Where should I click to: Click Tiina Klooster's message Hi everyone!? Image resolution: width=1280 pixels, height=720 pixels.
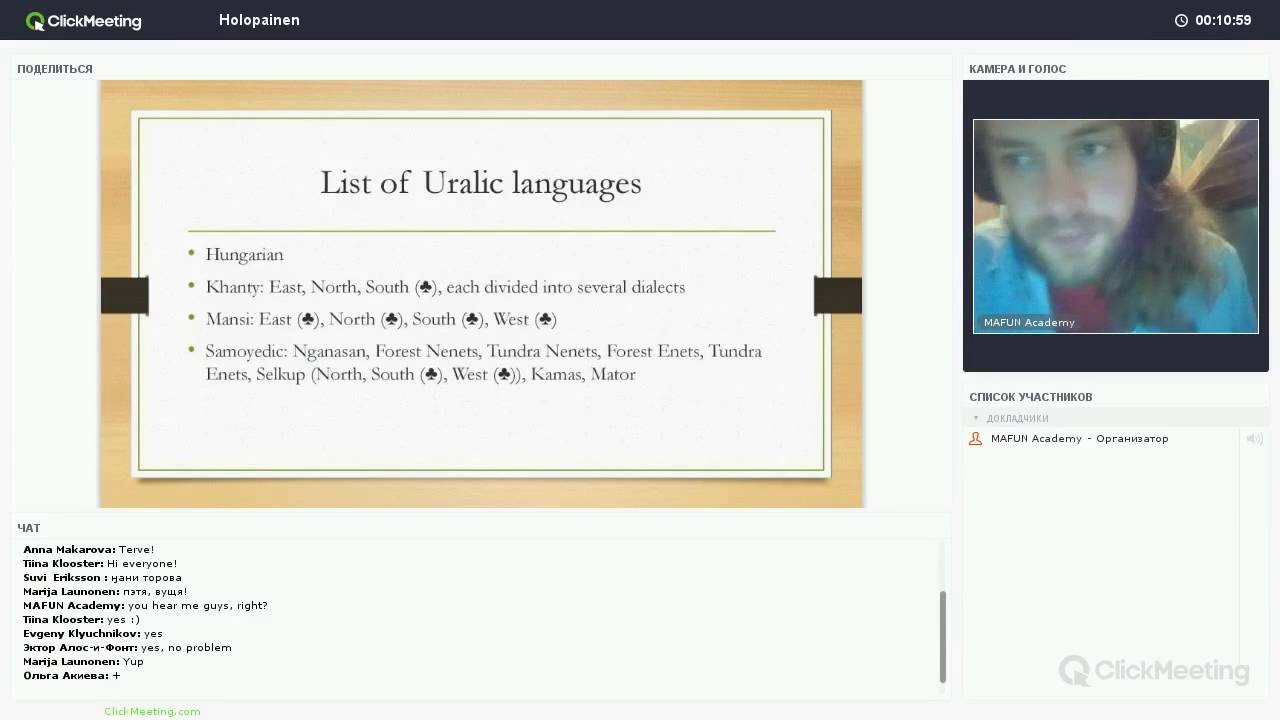(x=100, y=563)
